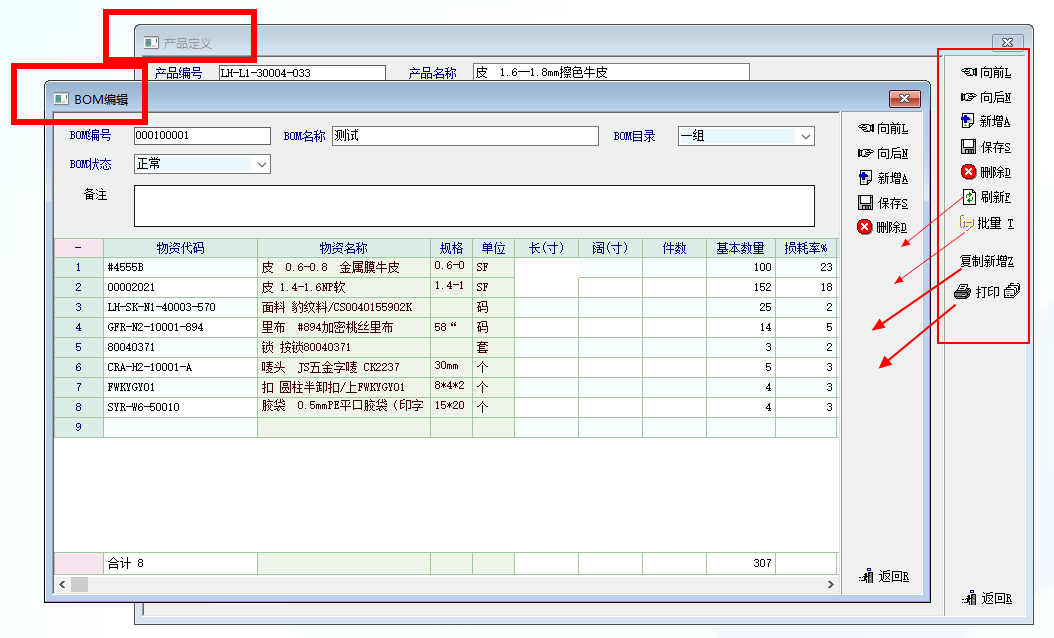Click the red 删除 icon in BOM编辑 dialog
Image resolution: width=1054 pixels, height=638 pixels.
coord(865,227)
